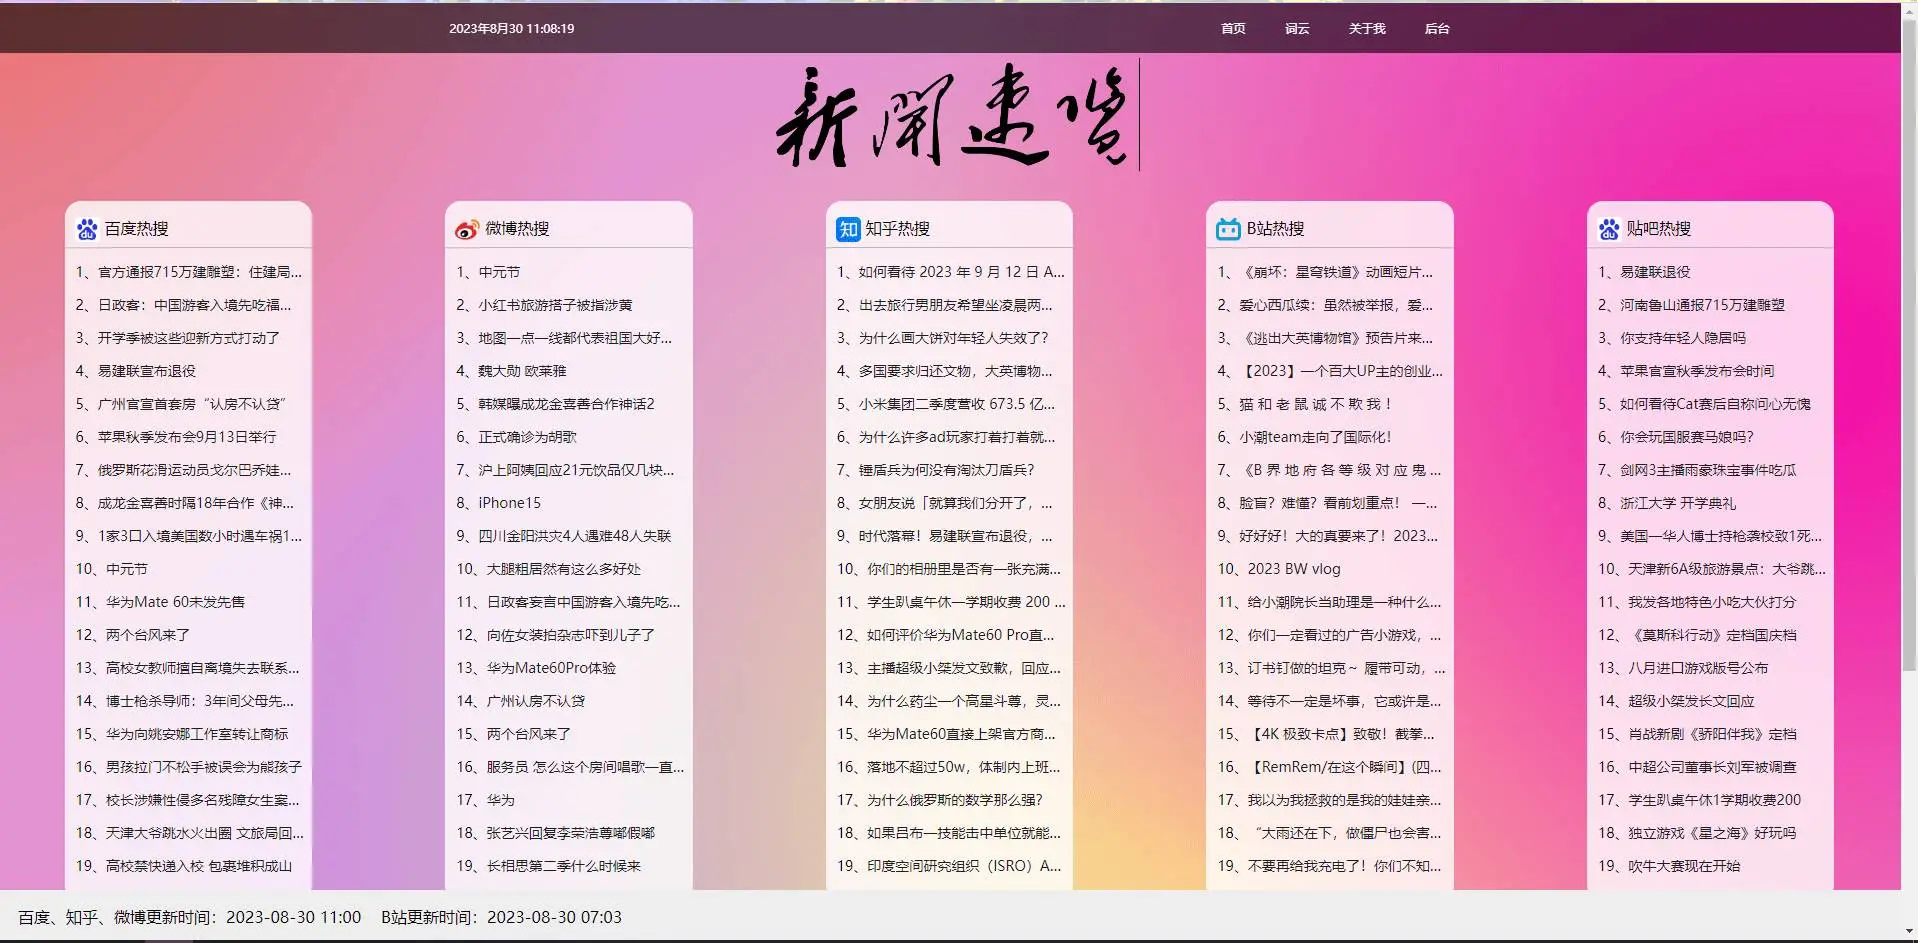The height and width of the screenshot is (943, 1918).
Task: Open Weibo item 大腿粗居然有这么多好处
Action: click(x=548, y=569)
